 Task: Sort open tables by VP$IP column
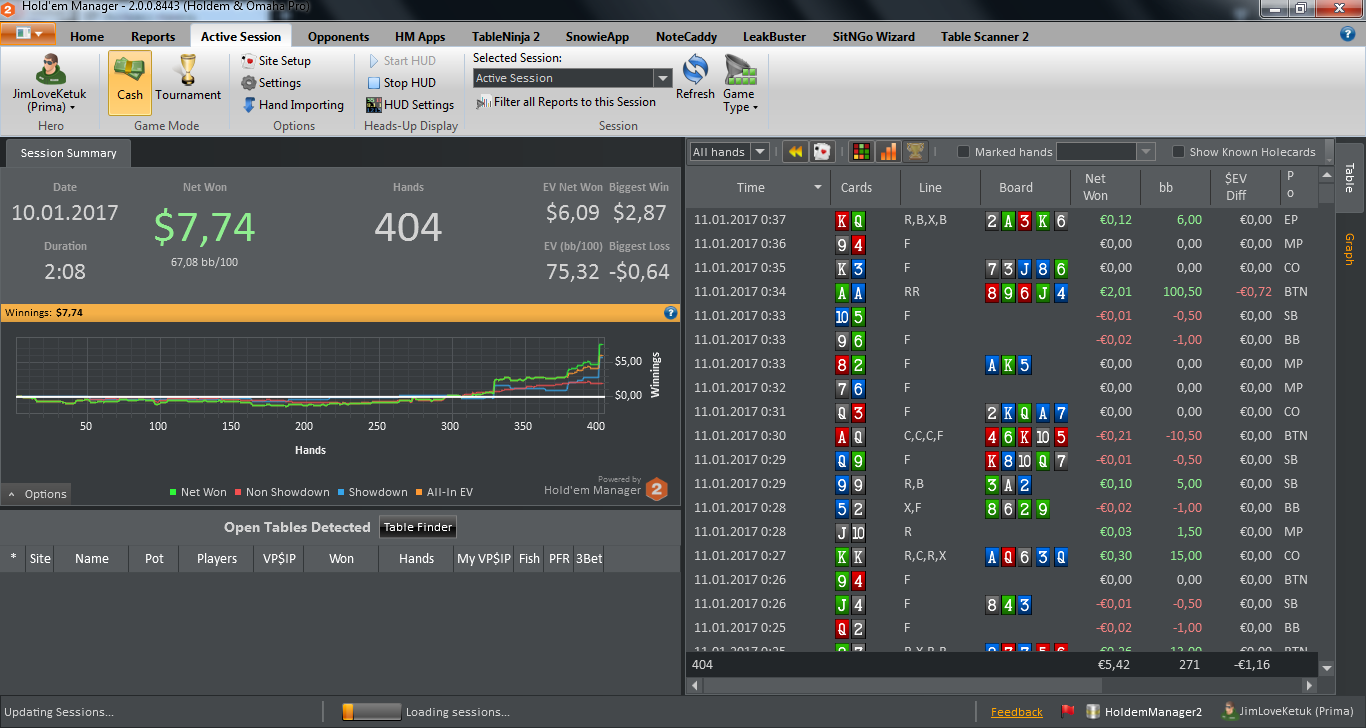pyautogui.click(x=279, y=559)
